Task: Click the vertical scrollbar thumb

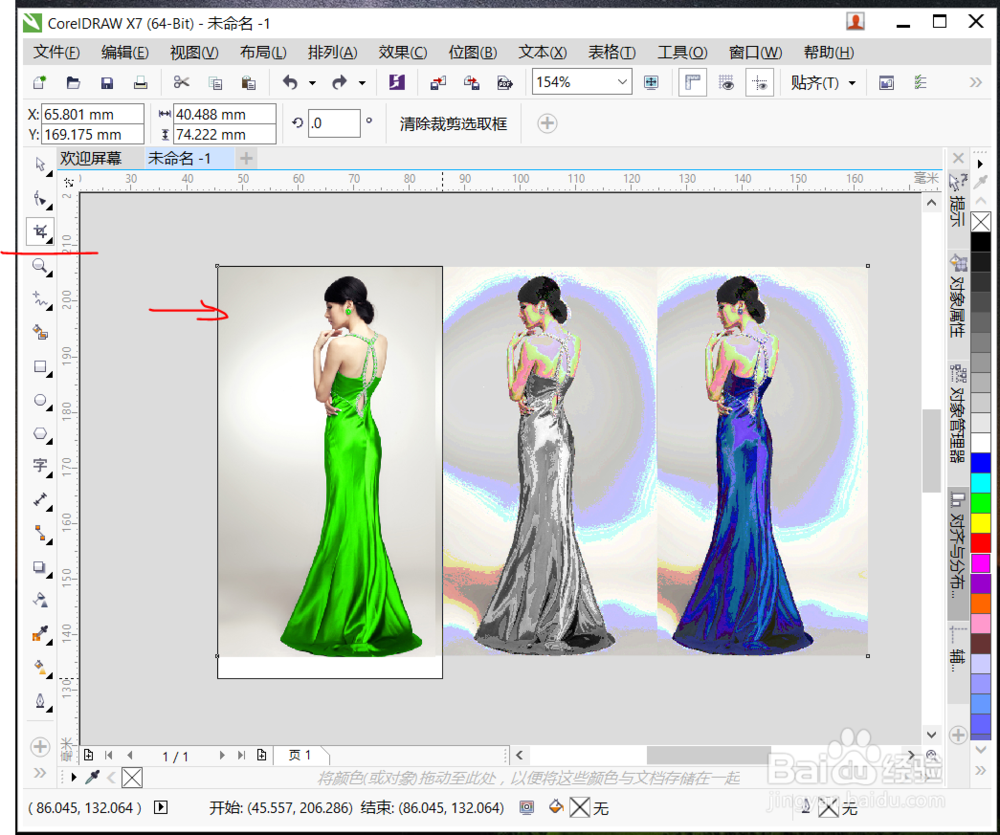Action: [931, 450]
